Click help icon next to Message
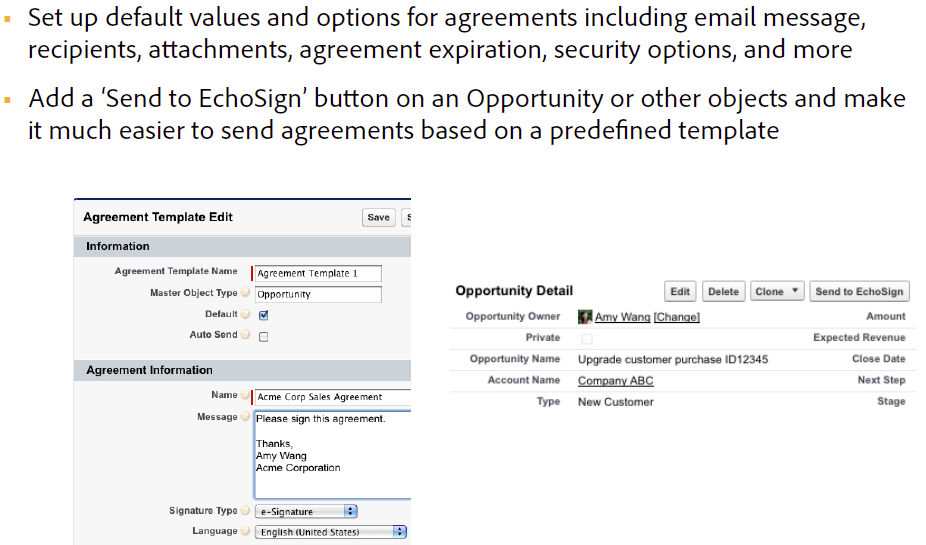Screen dimensions: 926x545 [246, 418]
